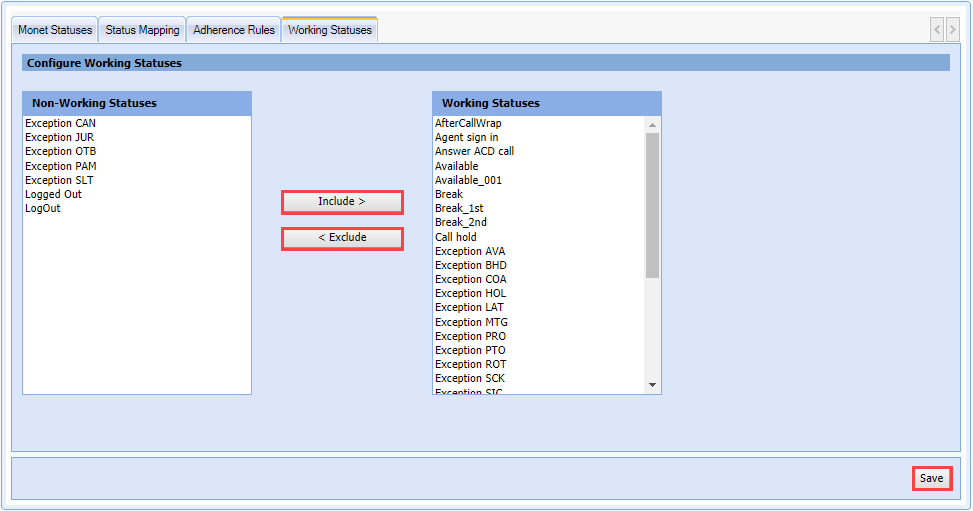Go to the Adherence Rules tab
Screen dimensions: 973x511
(234, 30)
